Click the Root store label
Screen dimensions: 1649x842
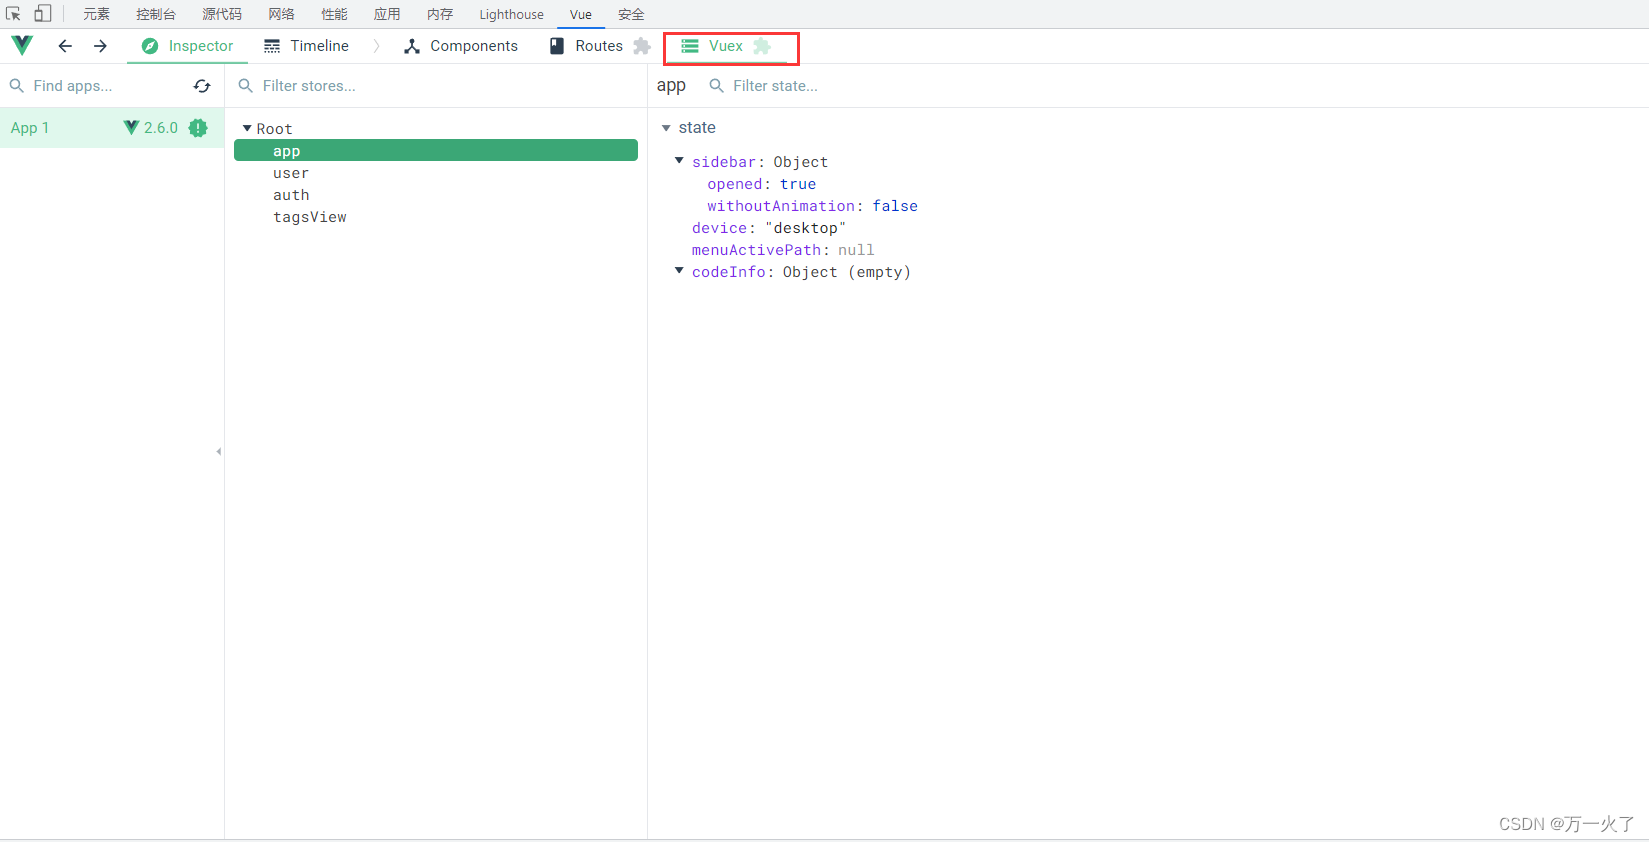point(274,129)
